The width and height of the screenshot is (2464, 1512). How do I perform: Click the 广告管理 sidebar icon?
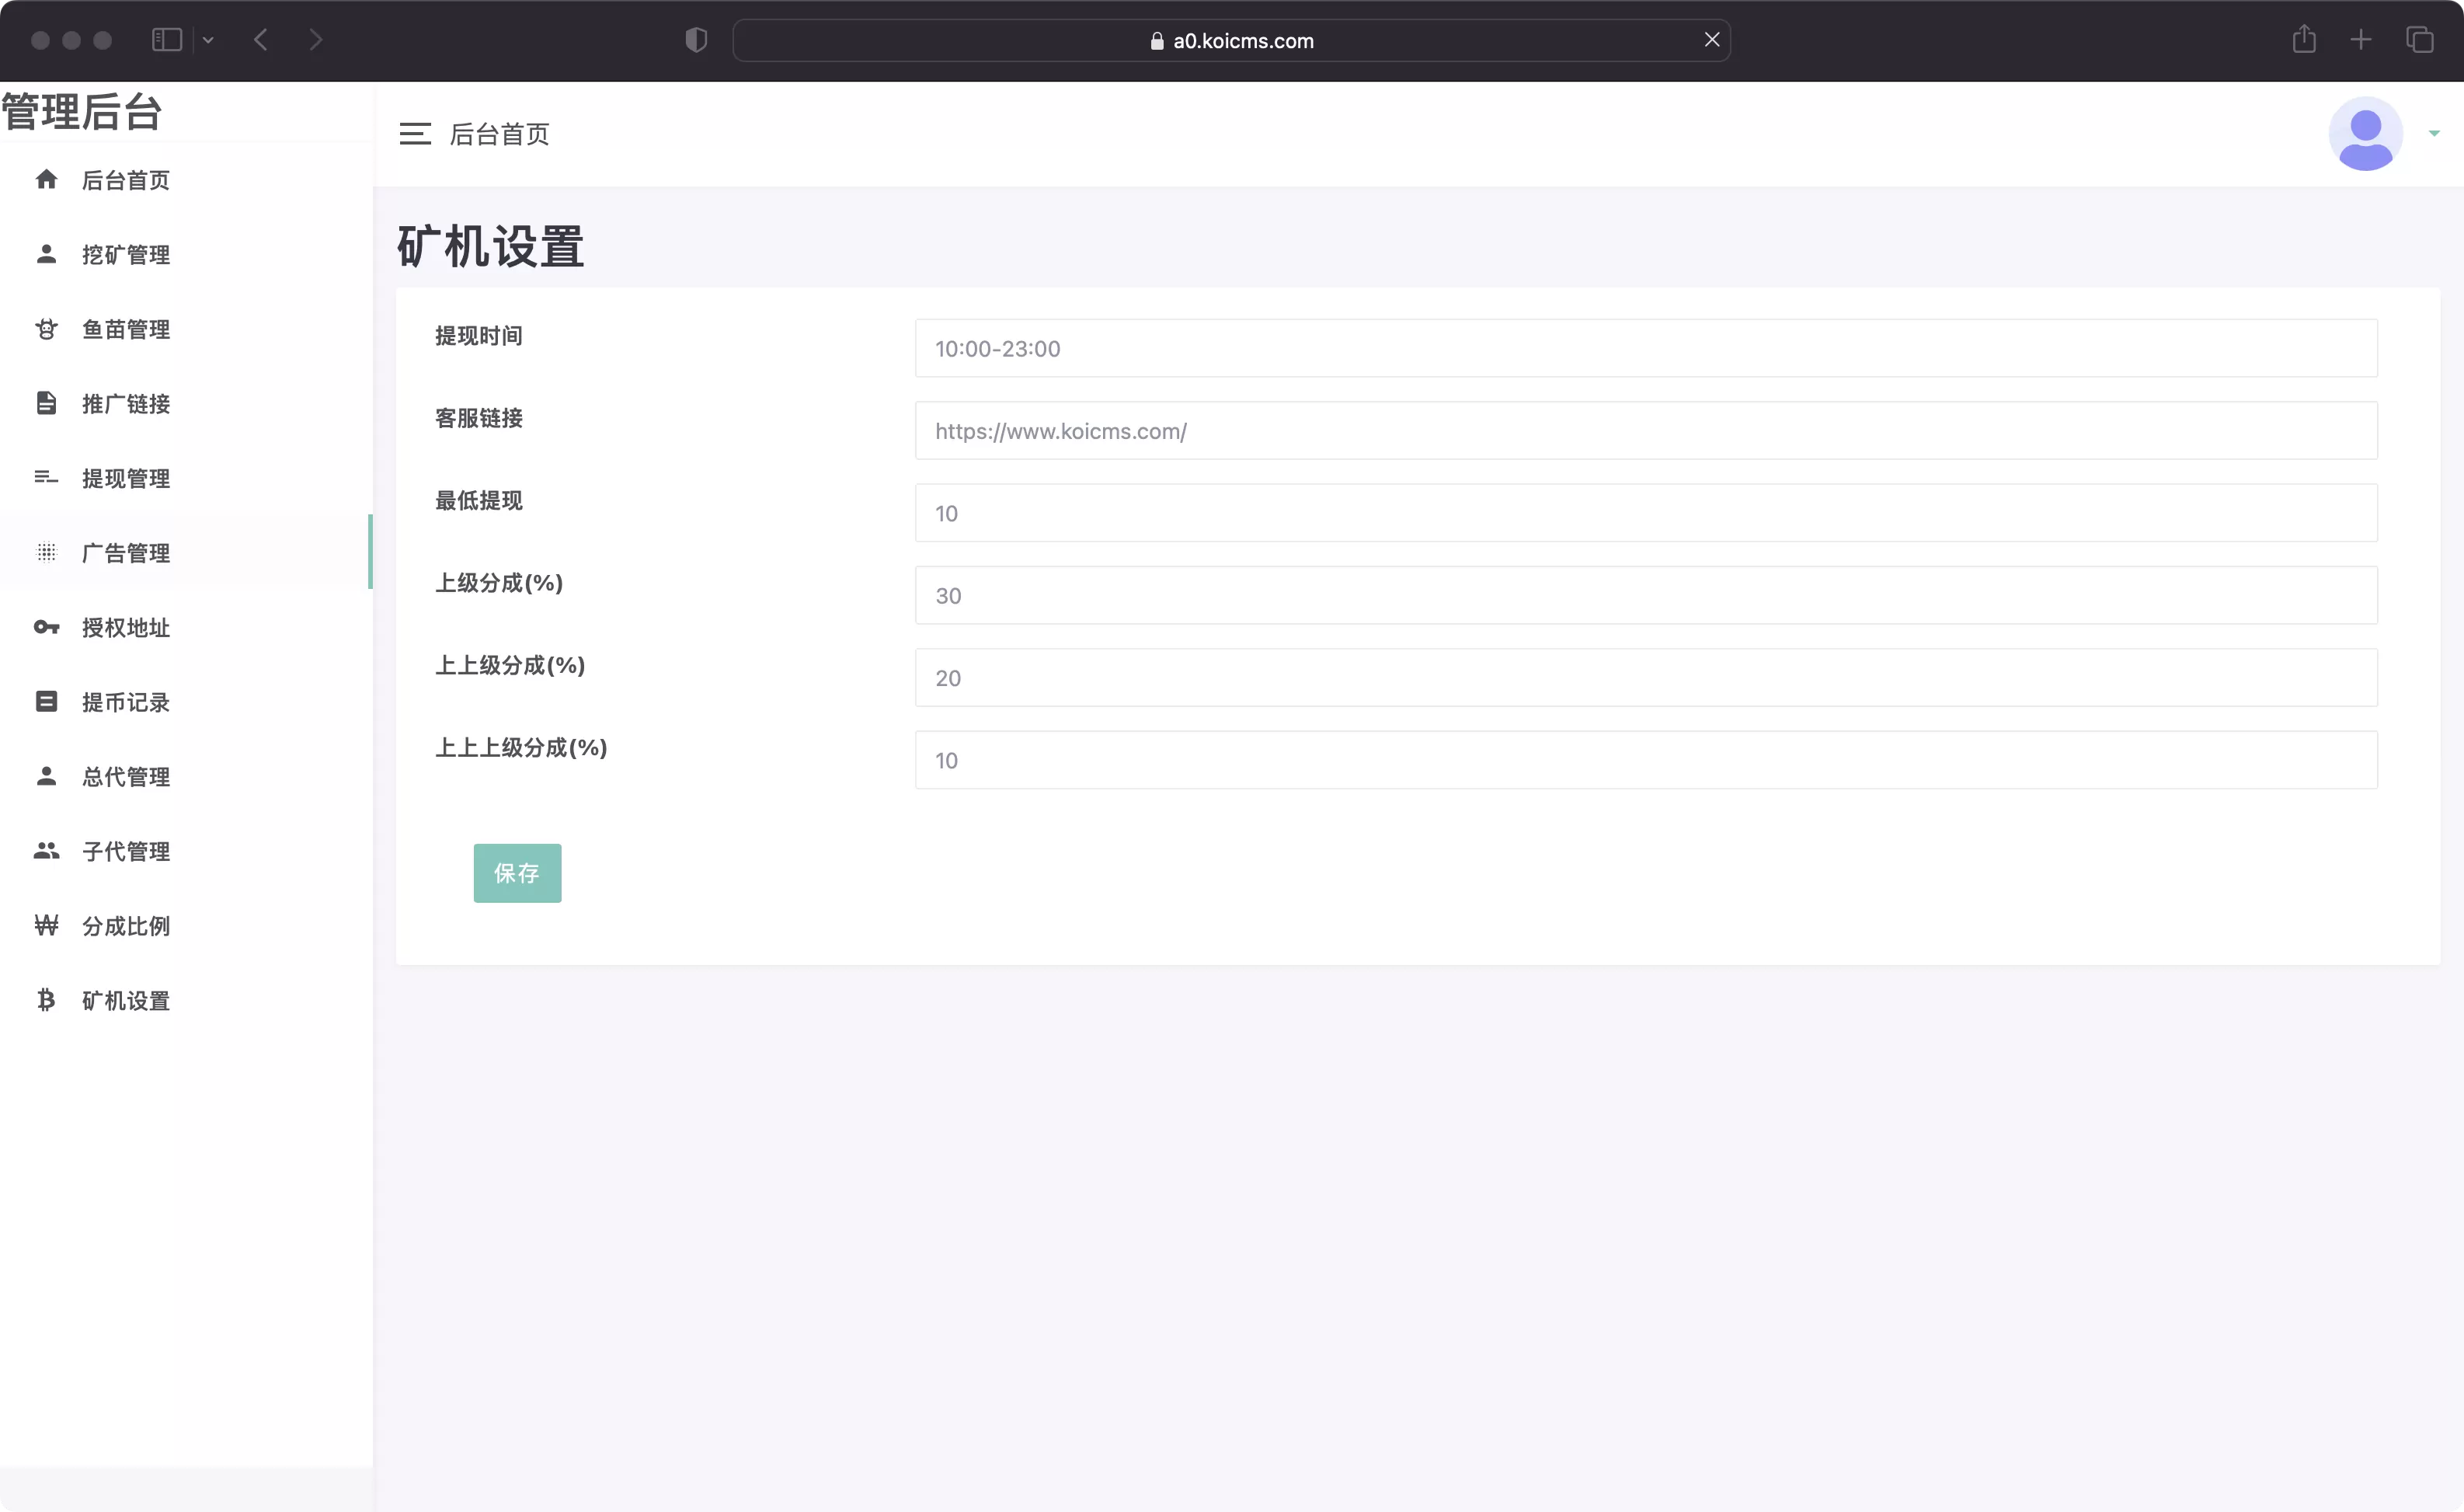44,552
